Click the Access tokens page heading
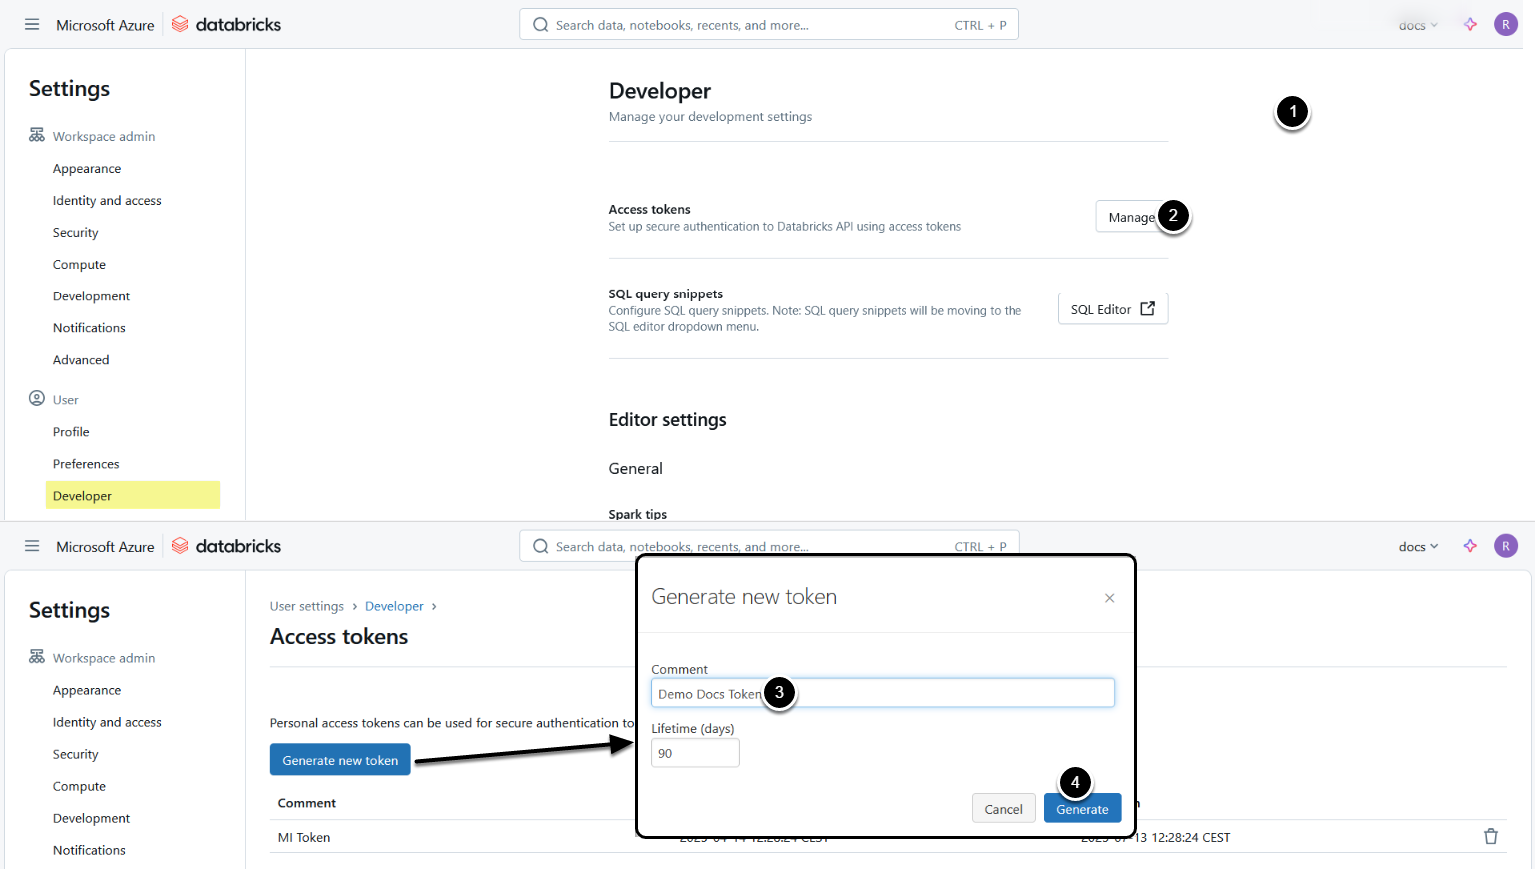Image resolution: width=1535 pixels, height=869 pixels. tap(339, 637)
